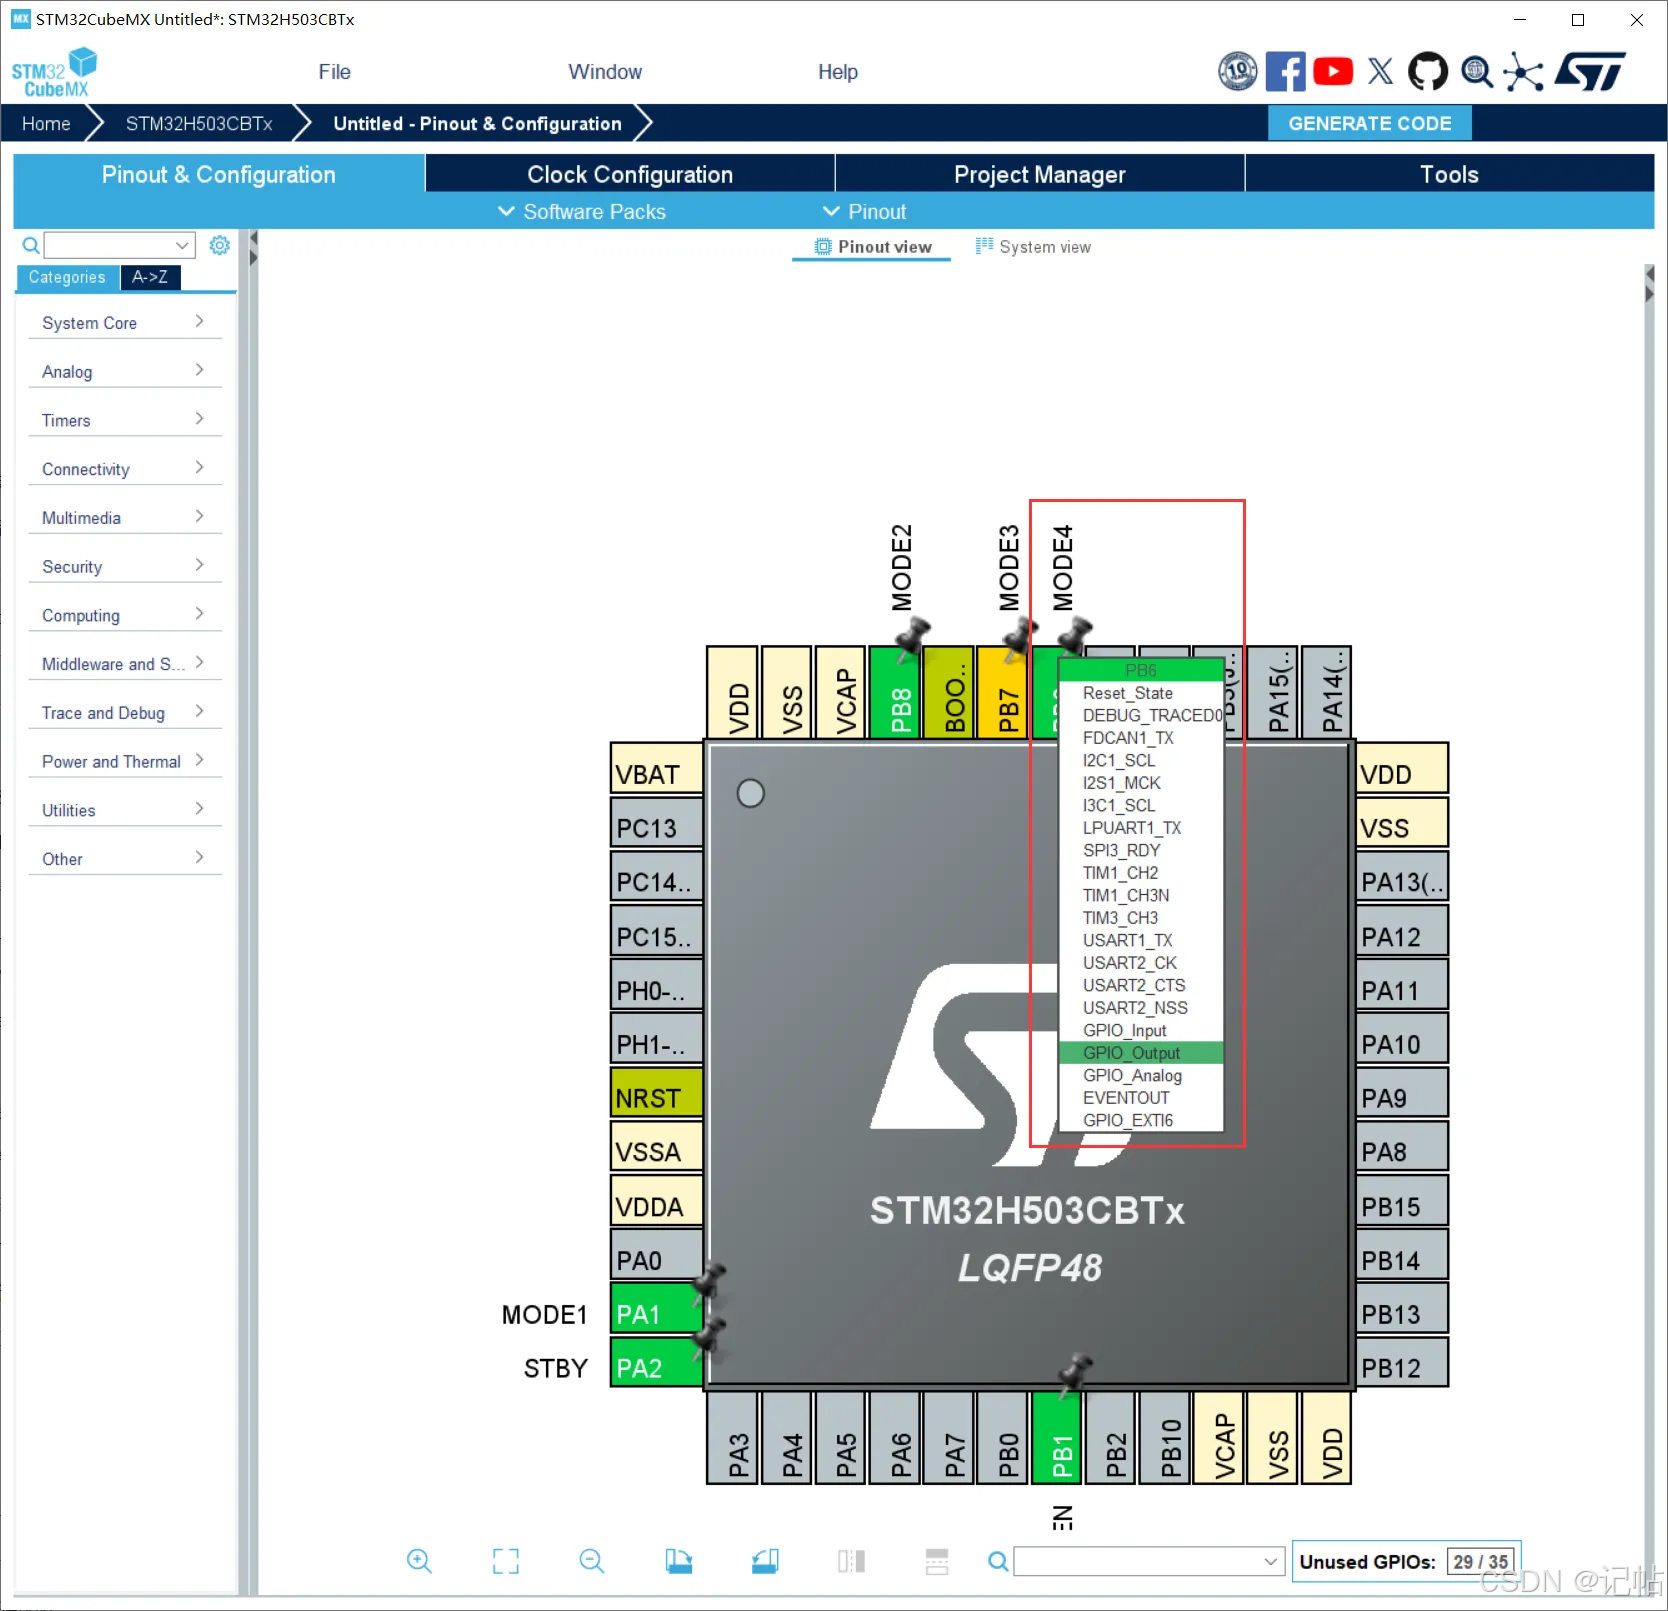
Task: Select the Categories tab
Action: [67, 277]
